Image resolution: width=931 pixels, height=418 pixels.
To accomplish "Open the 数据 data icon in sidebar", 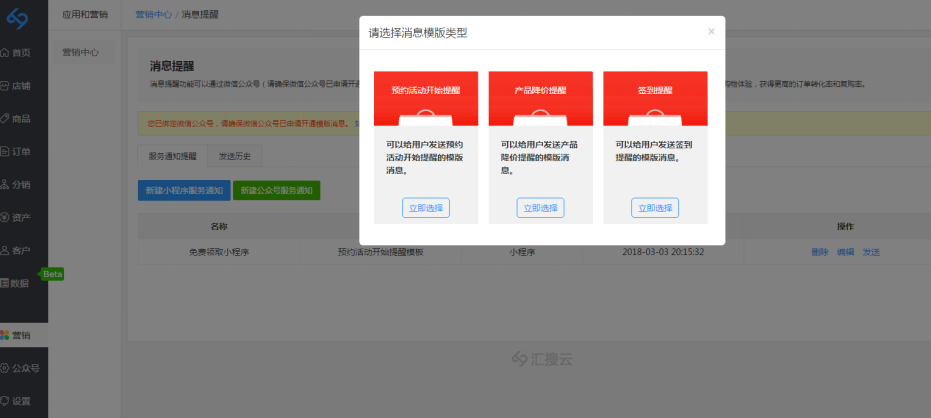I will point(5,283).
